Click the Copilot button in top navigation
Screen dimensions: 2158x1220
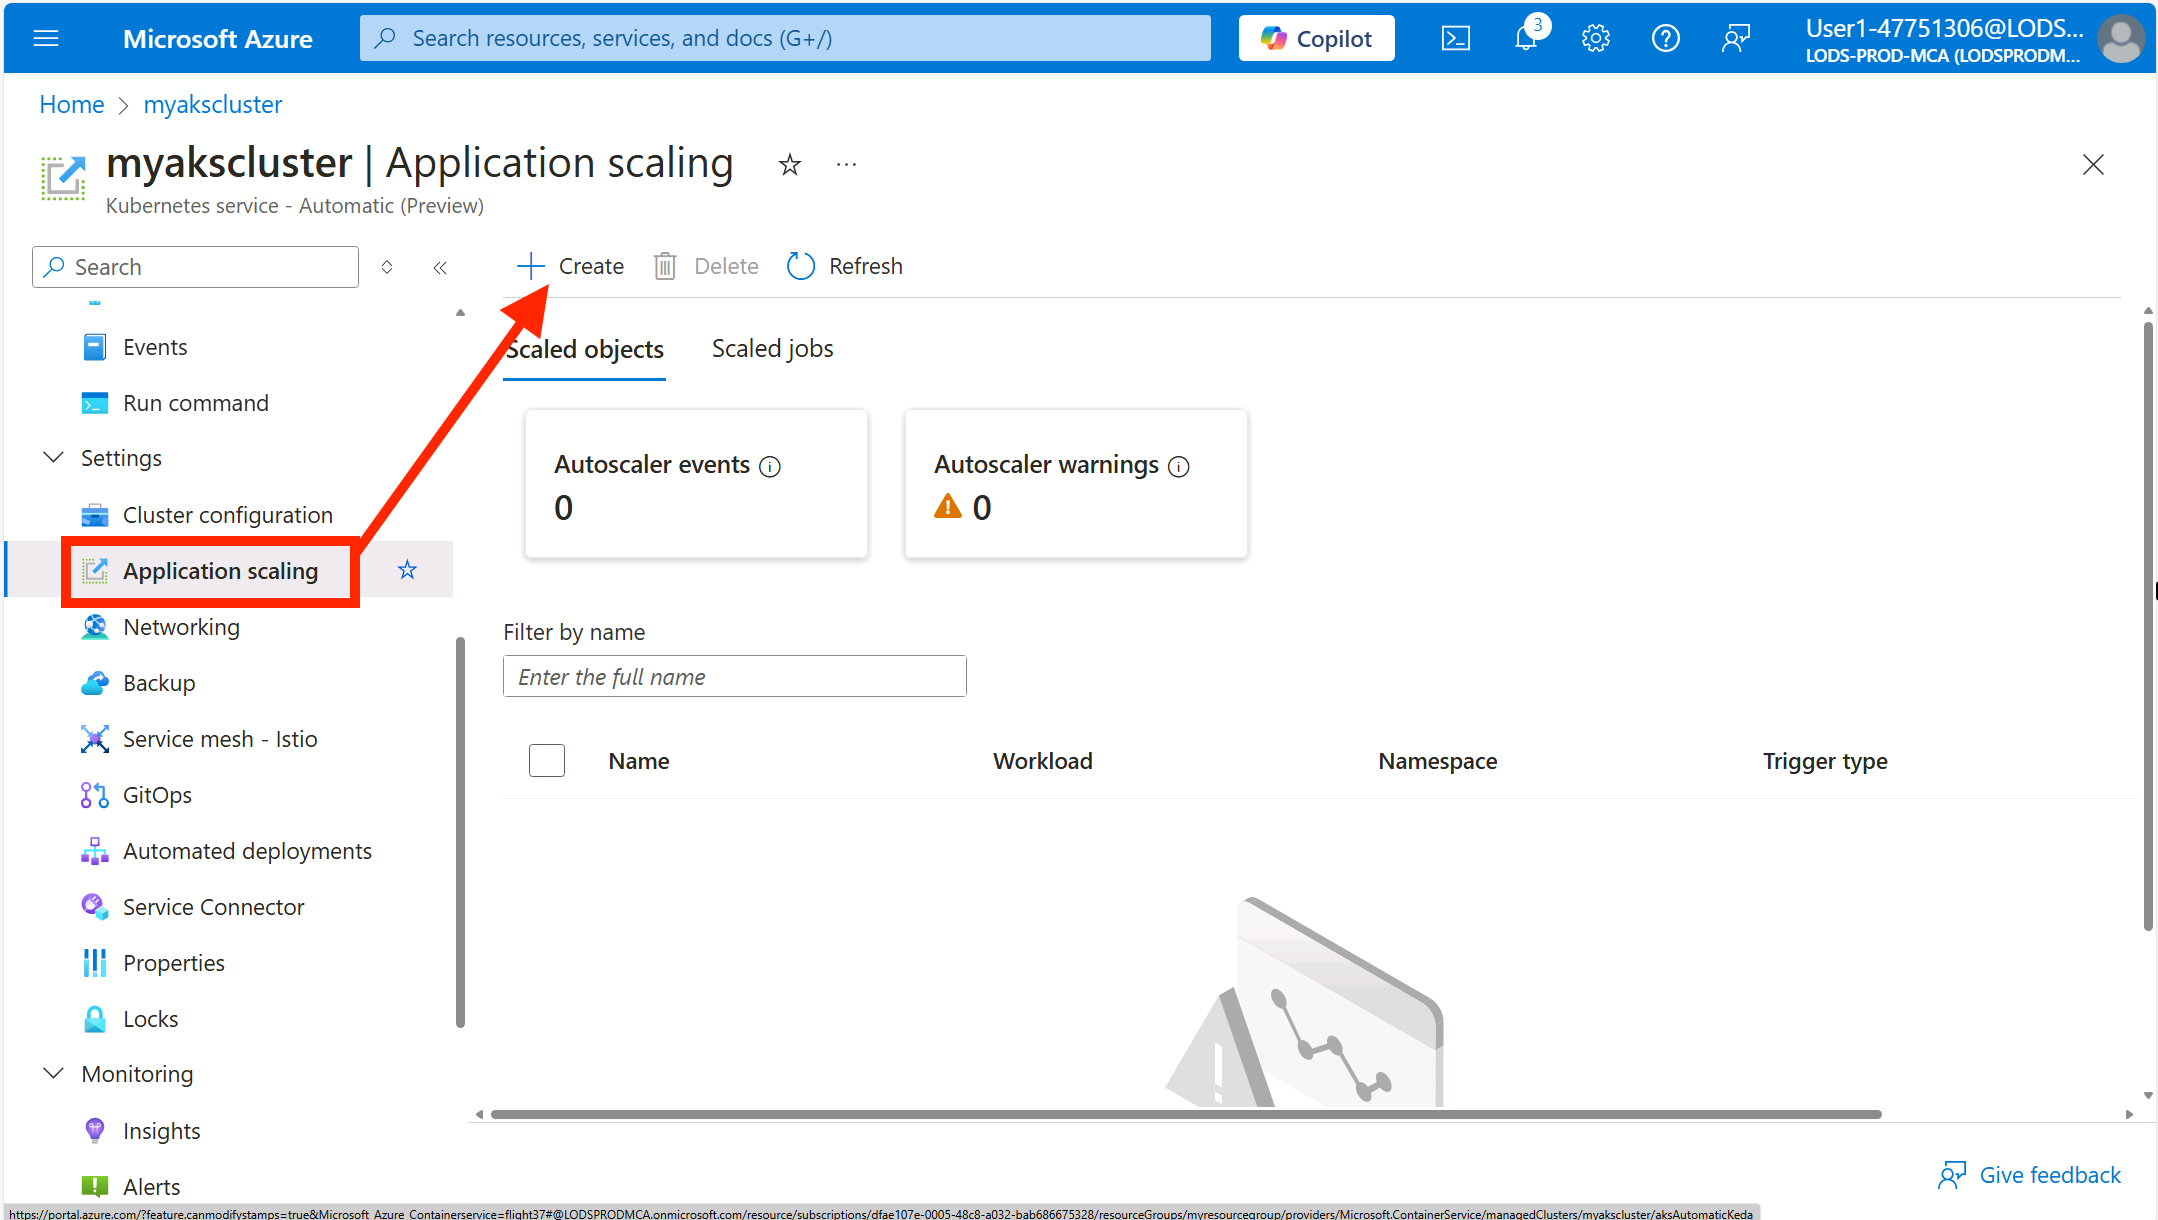point(1316,37)
